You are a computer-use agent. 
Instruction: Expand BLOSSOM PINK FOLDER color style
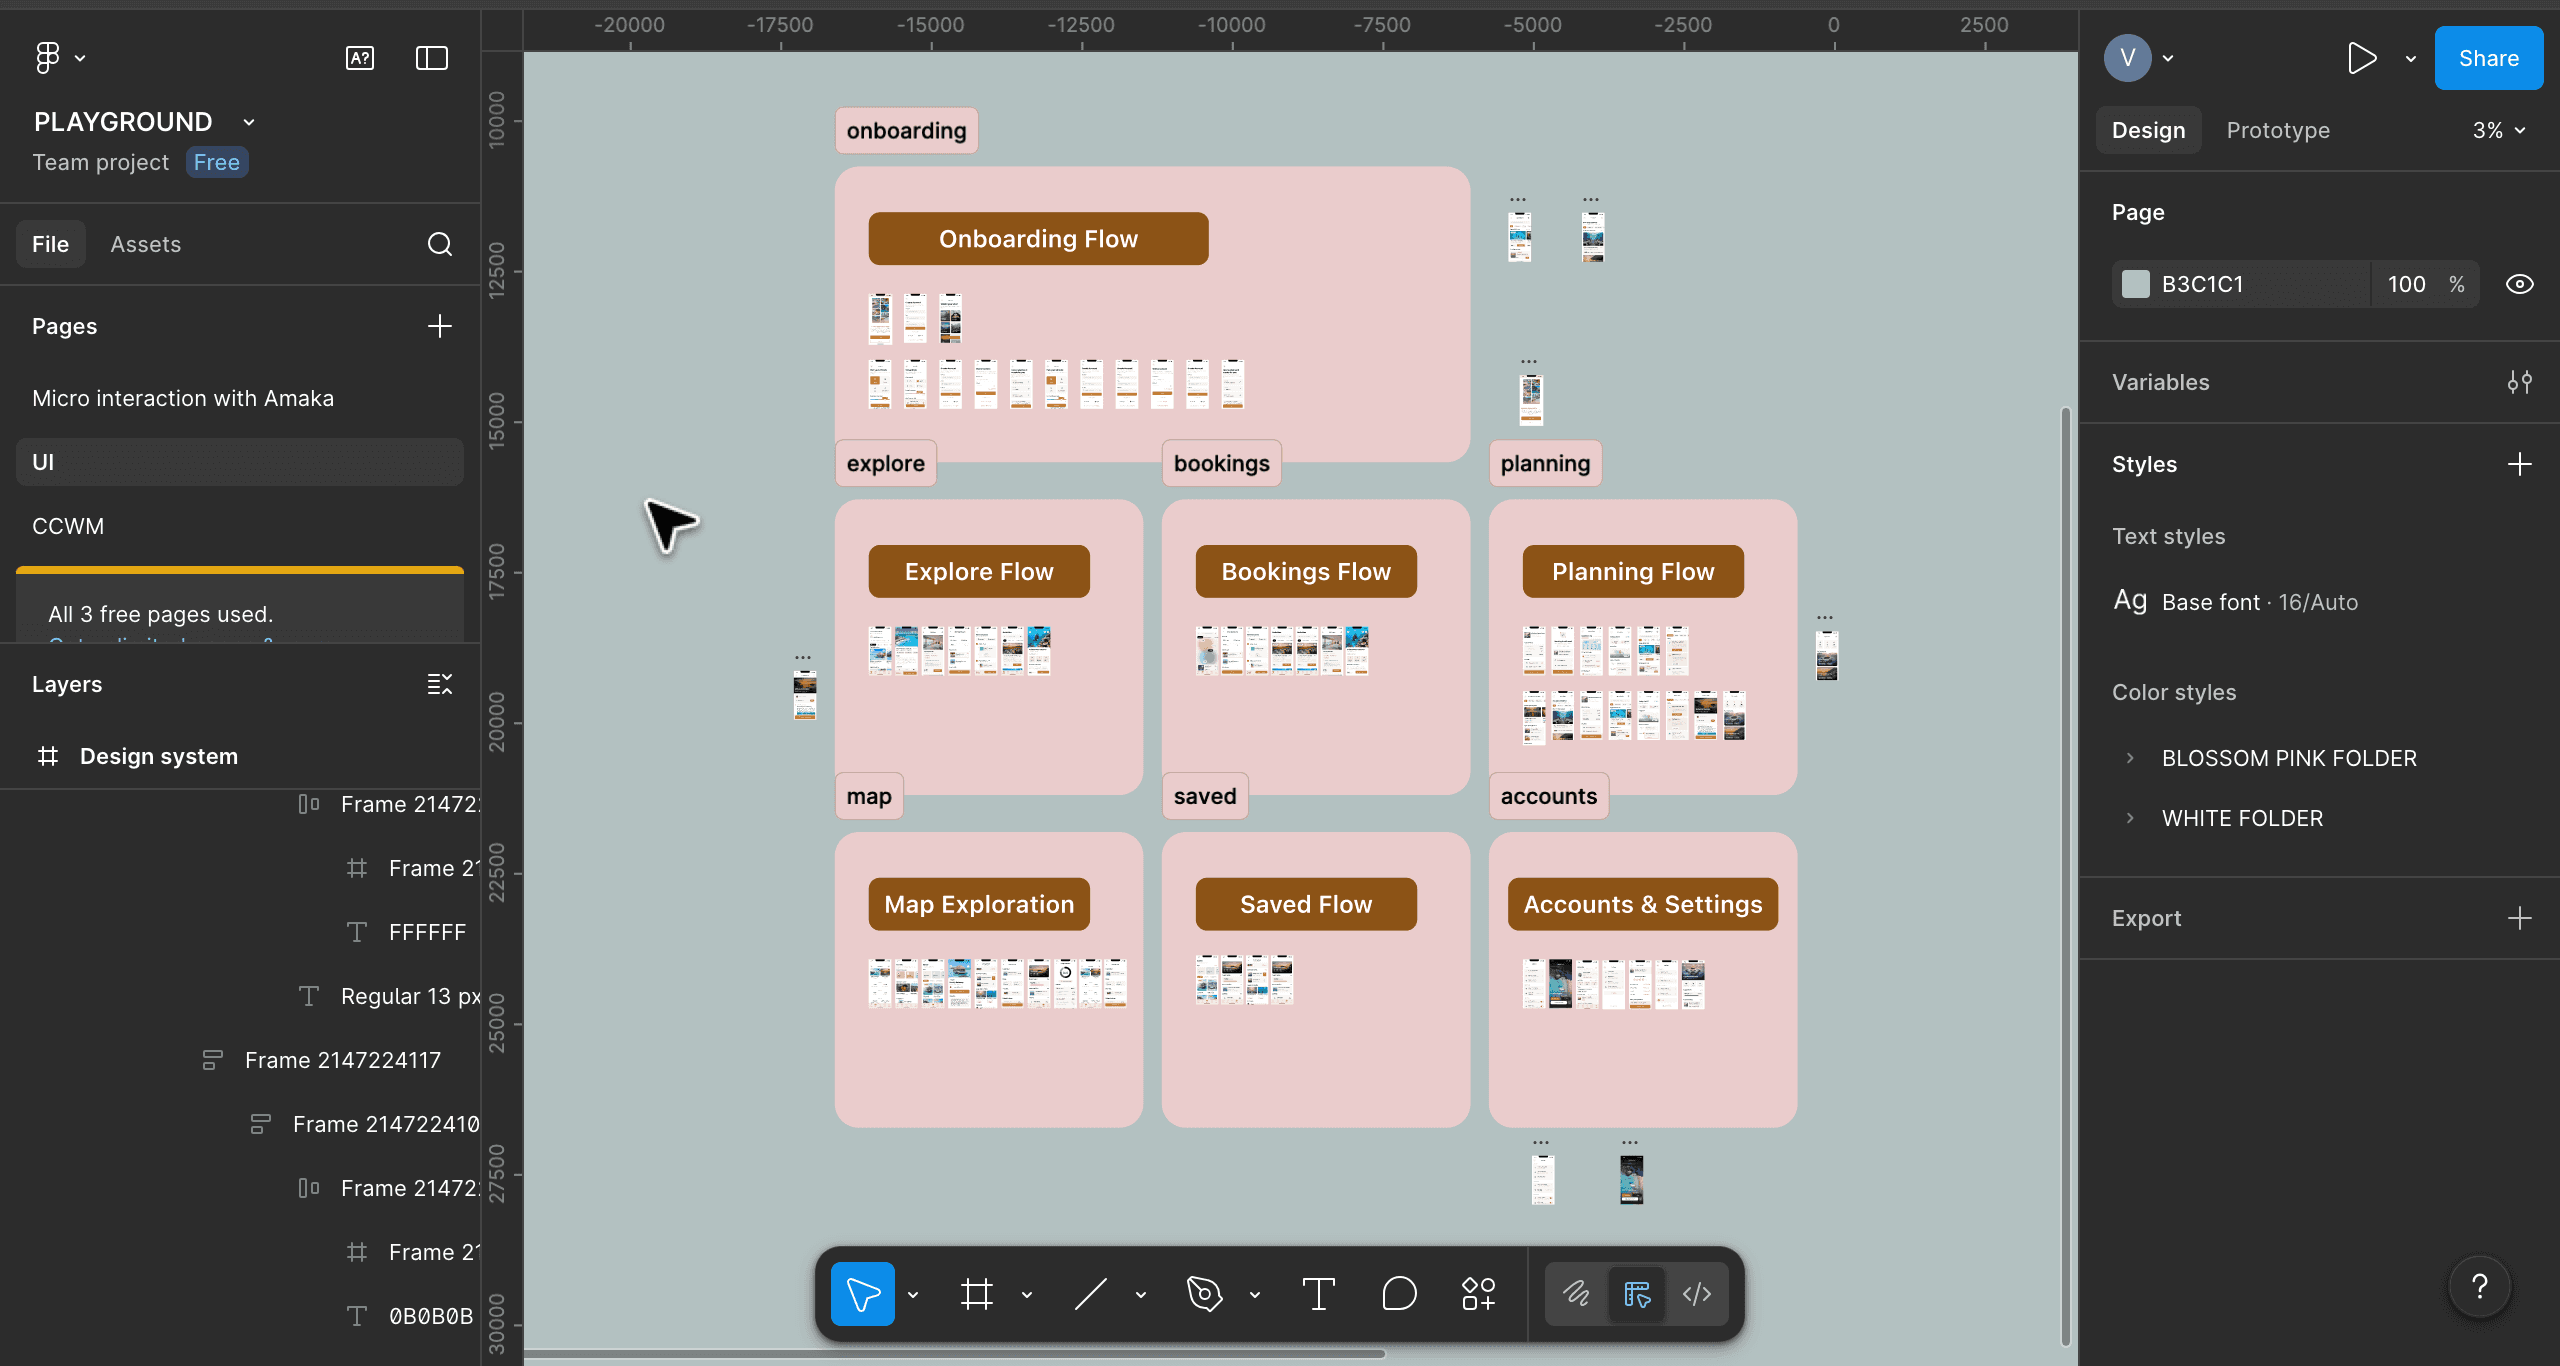[2130, 758]
